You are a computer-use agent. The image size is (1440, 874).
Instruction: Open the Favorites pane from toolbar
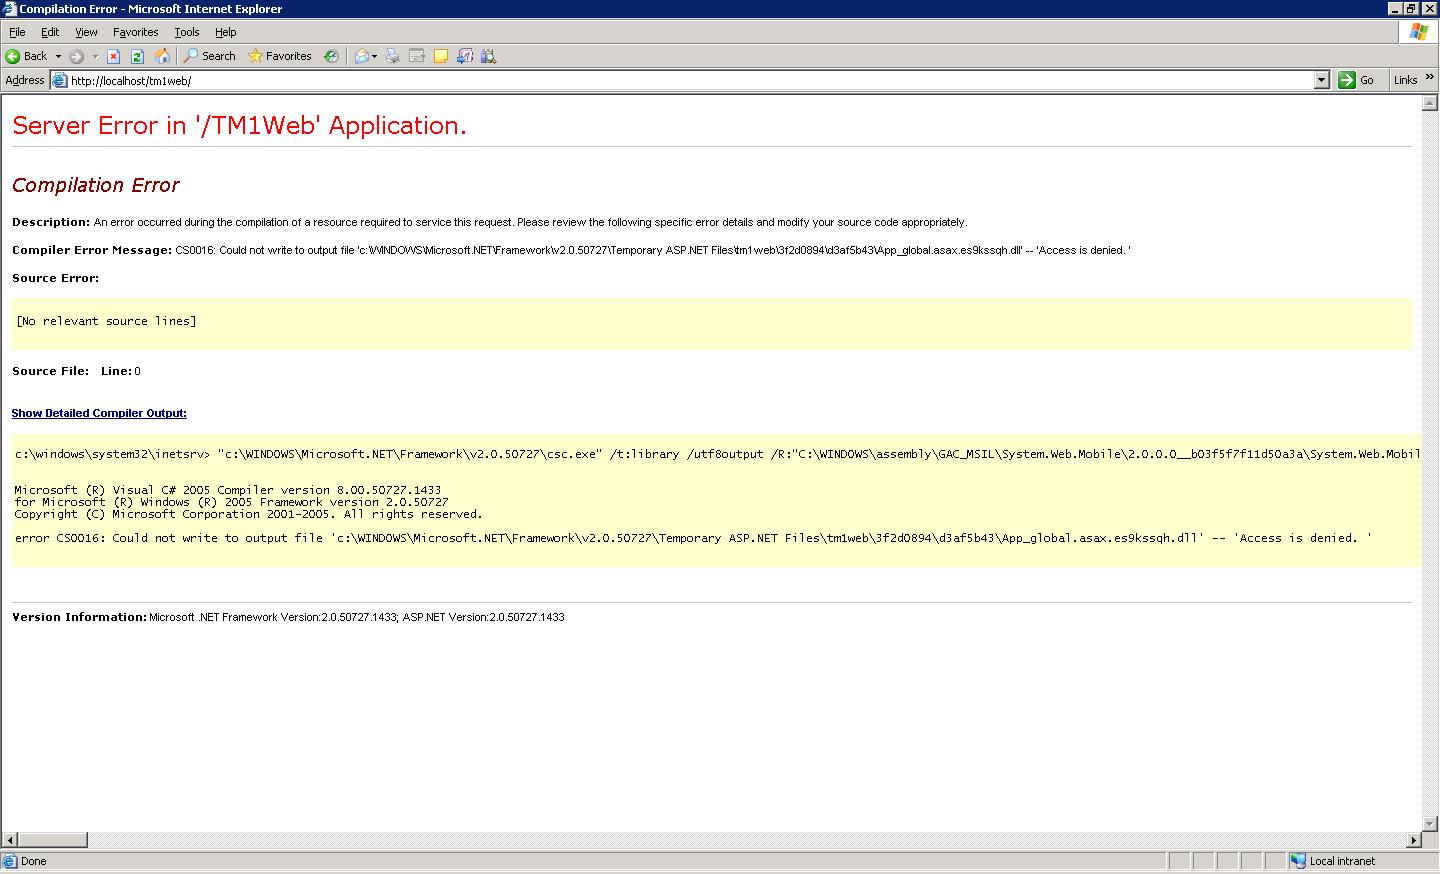coord(280,56)
